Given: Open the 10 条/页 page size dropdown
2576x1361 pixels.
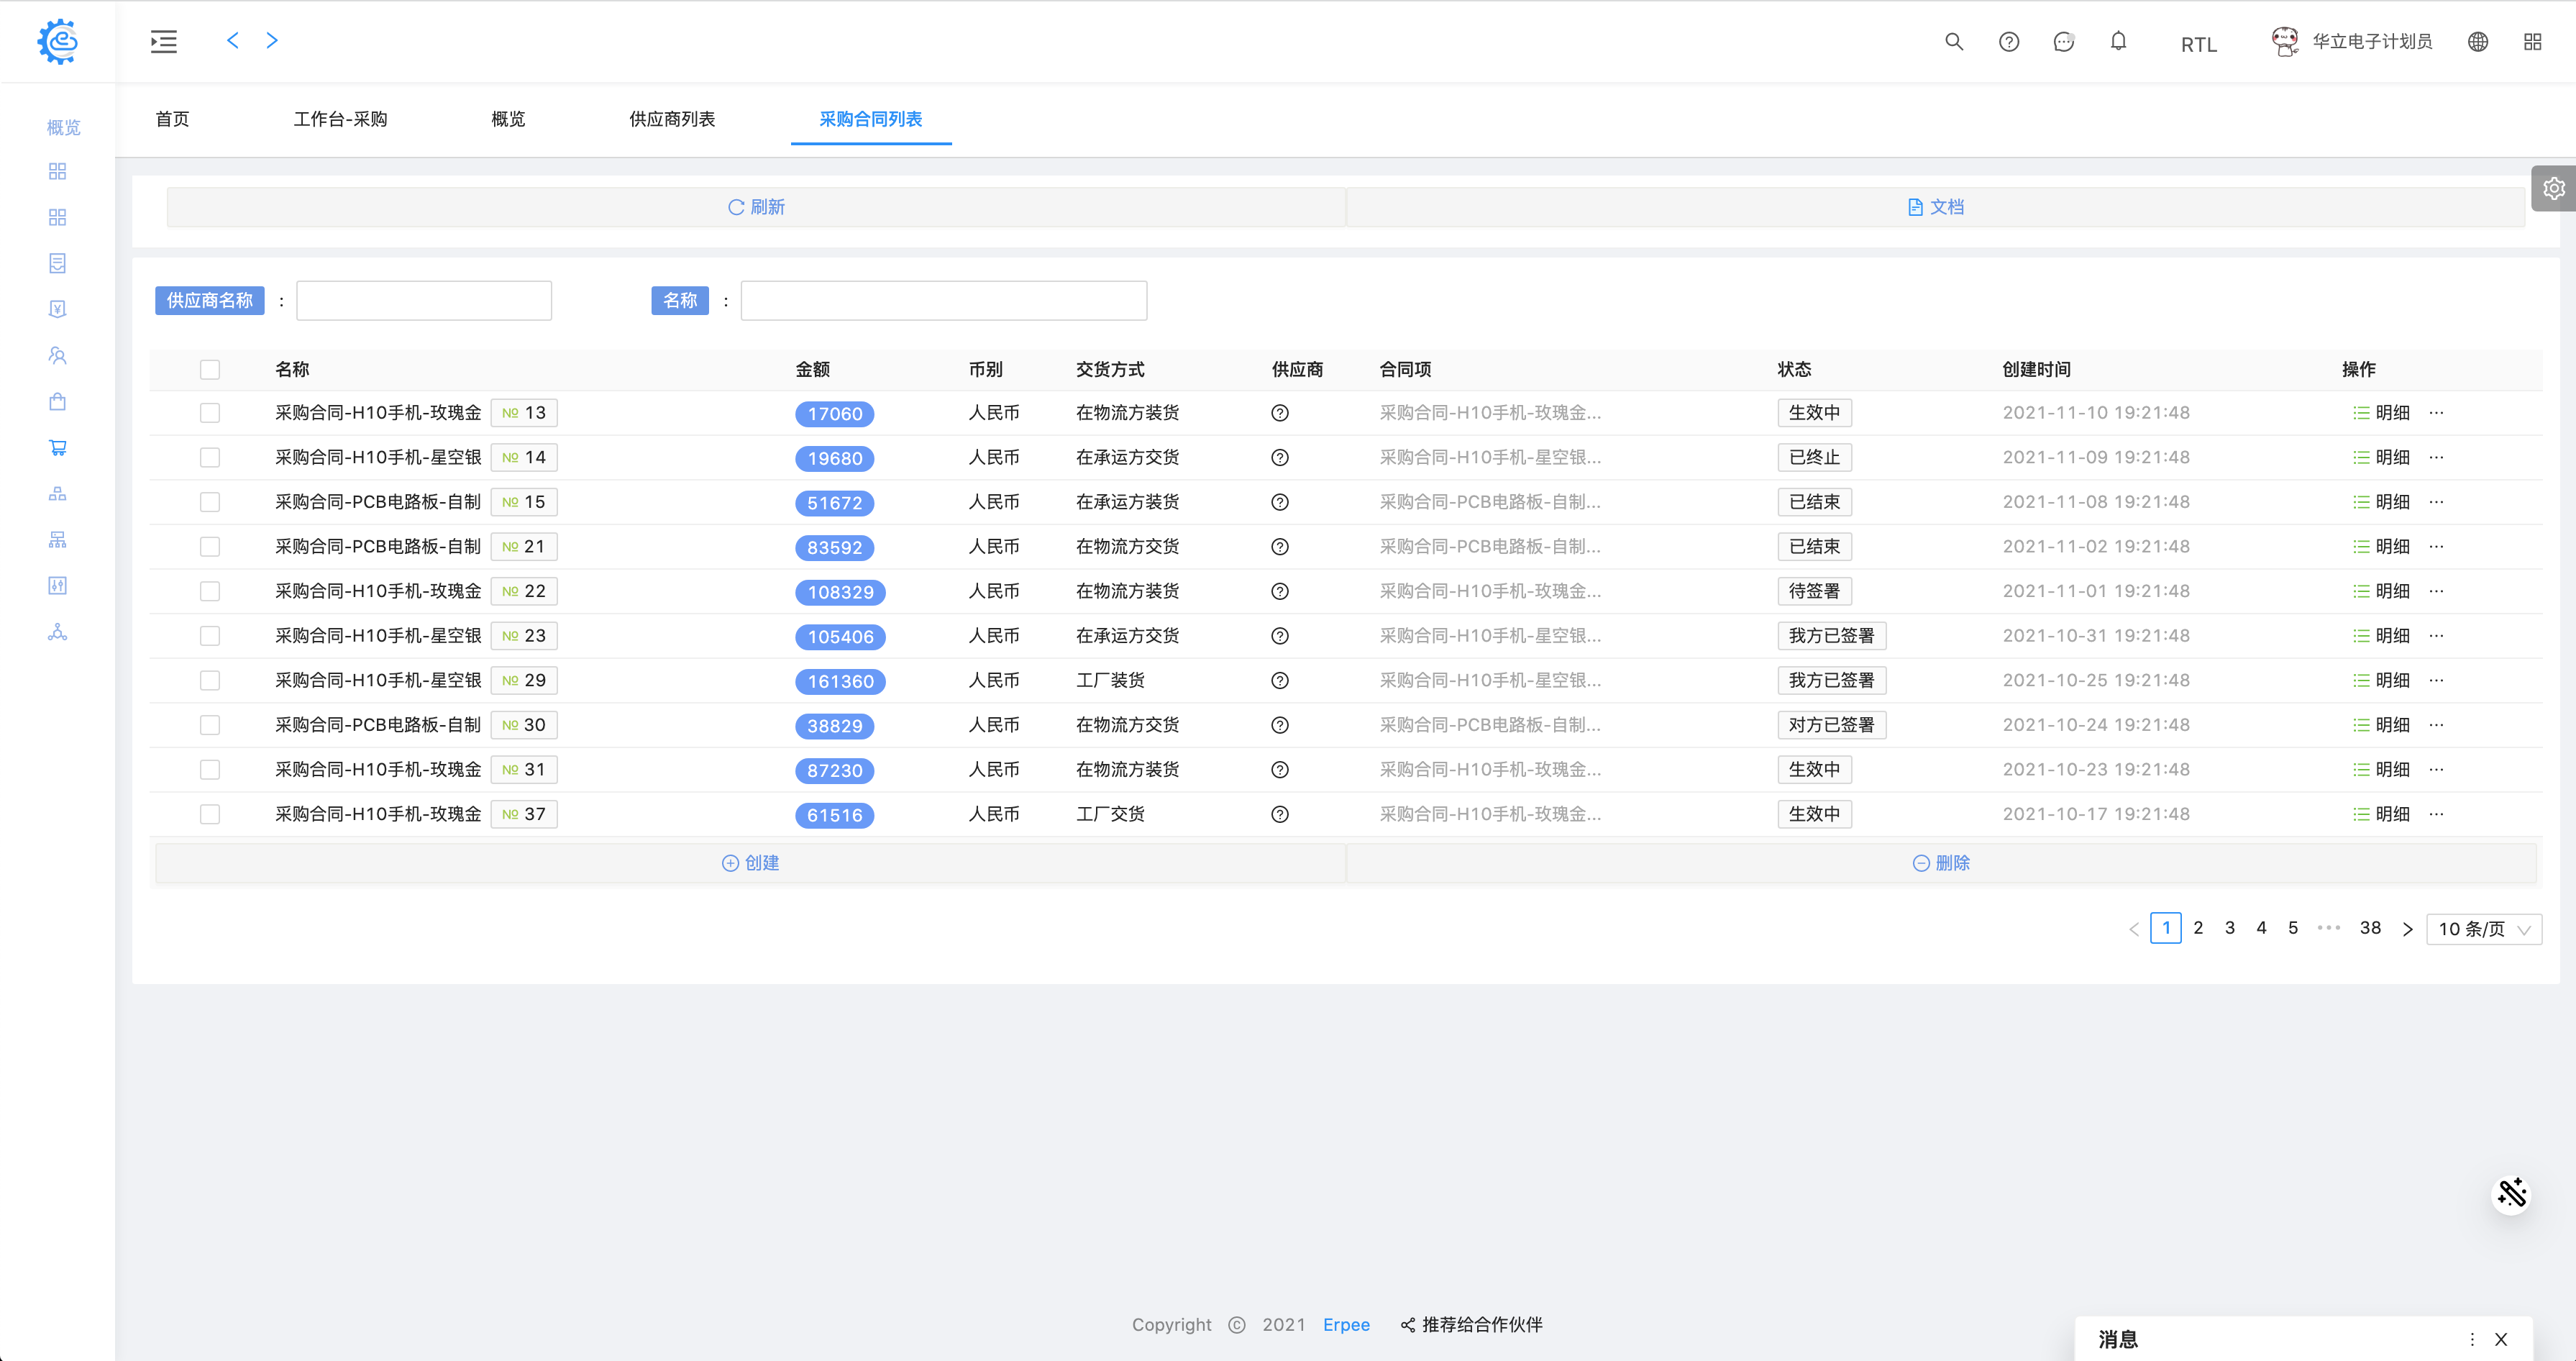Looking at the screenshot, I should 2483,929.
